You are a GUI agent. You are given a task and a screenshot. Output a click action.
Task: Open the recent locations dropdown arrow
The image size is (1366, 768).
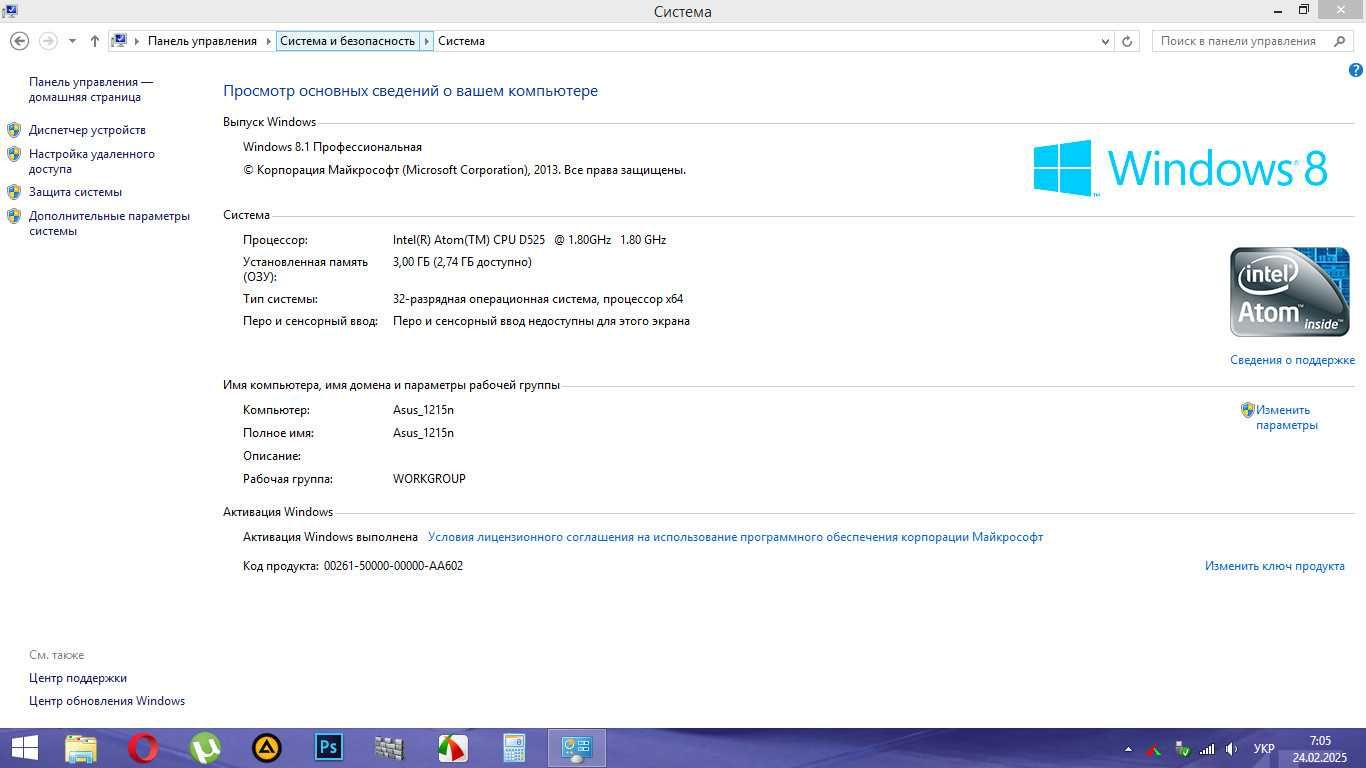(x=72, y=41)
